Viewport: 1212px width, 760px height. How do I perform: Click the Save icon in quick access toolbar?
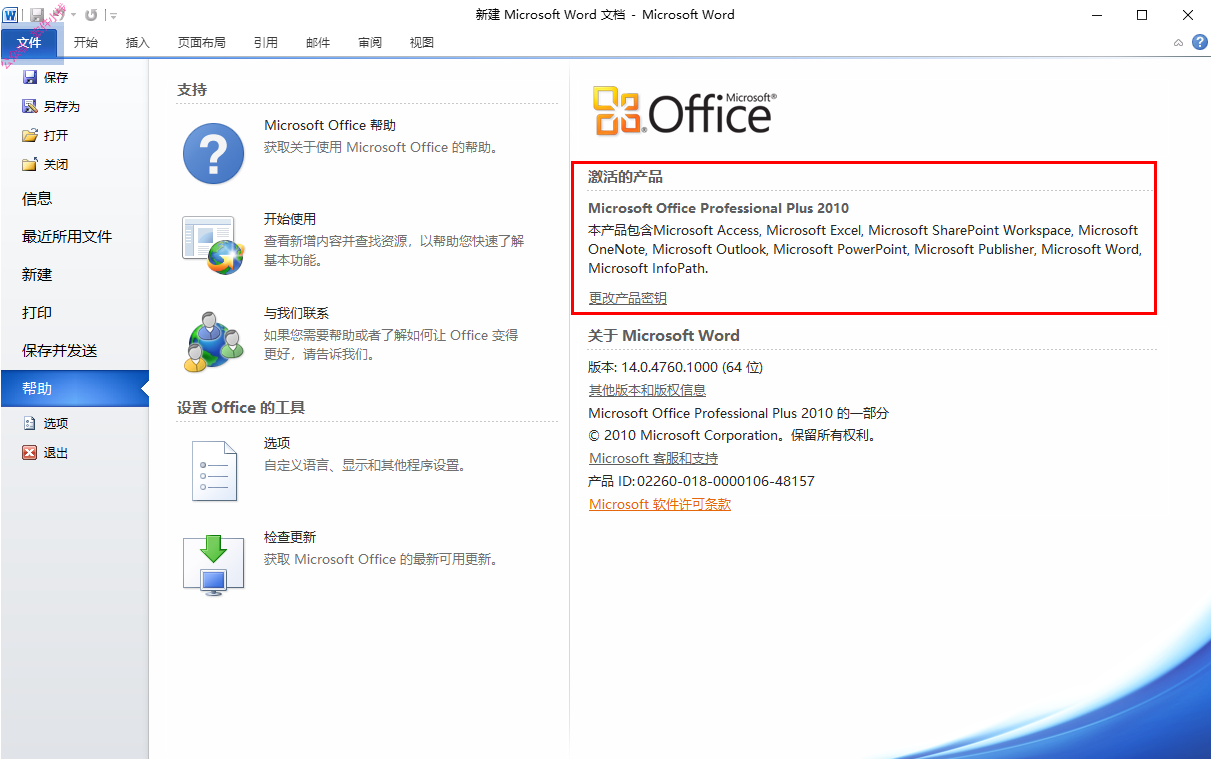pyautogui.click(x=37, y=14)
